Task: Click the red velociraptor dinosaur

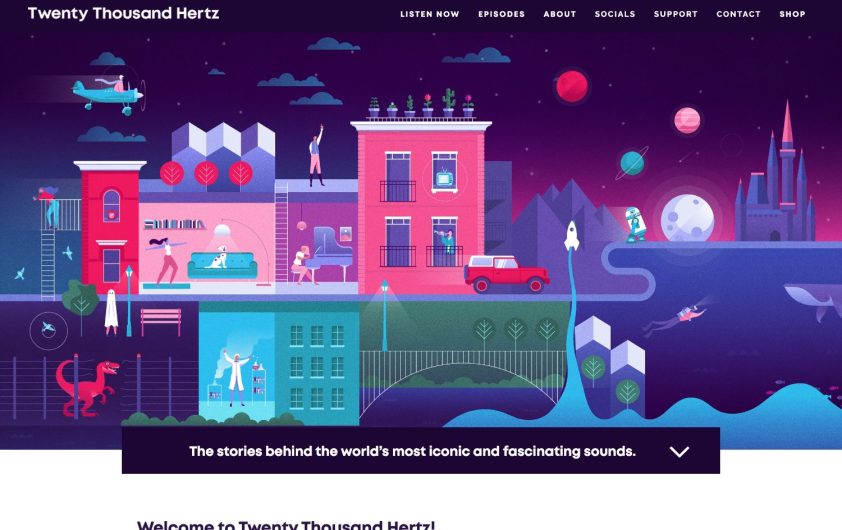Action: (x=88, y=389)
